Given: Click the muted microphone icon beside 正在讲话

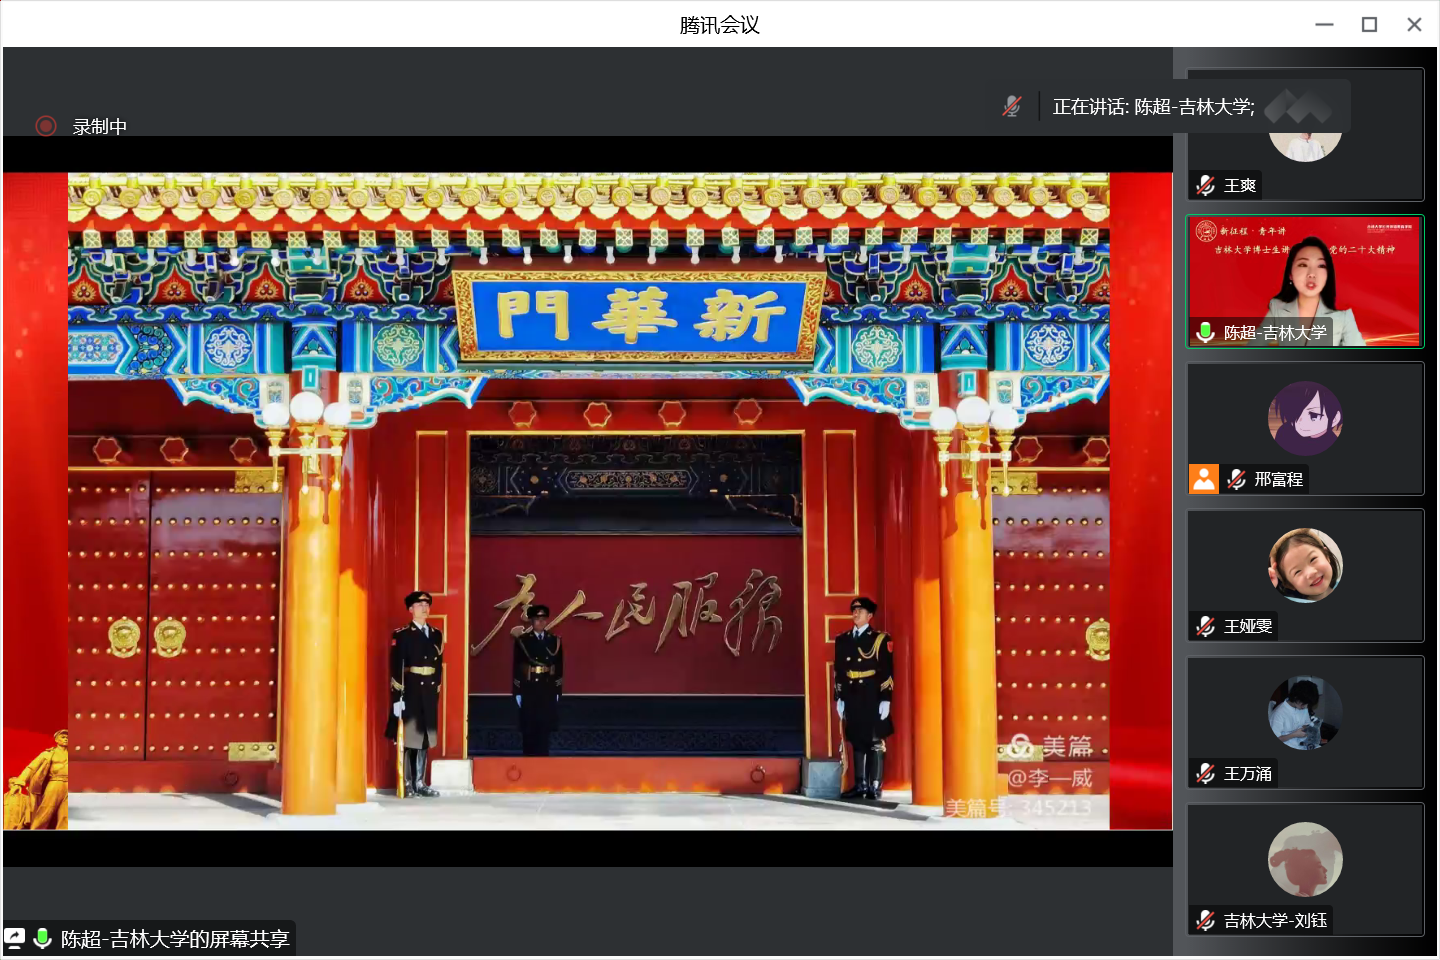Looking at the screenshot, I should click(1012, 106).
